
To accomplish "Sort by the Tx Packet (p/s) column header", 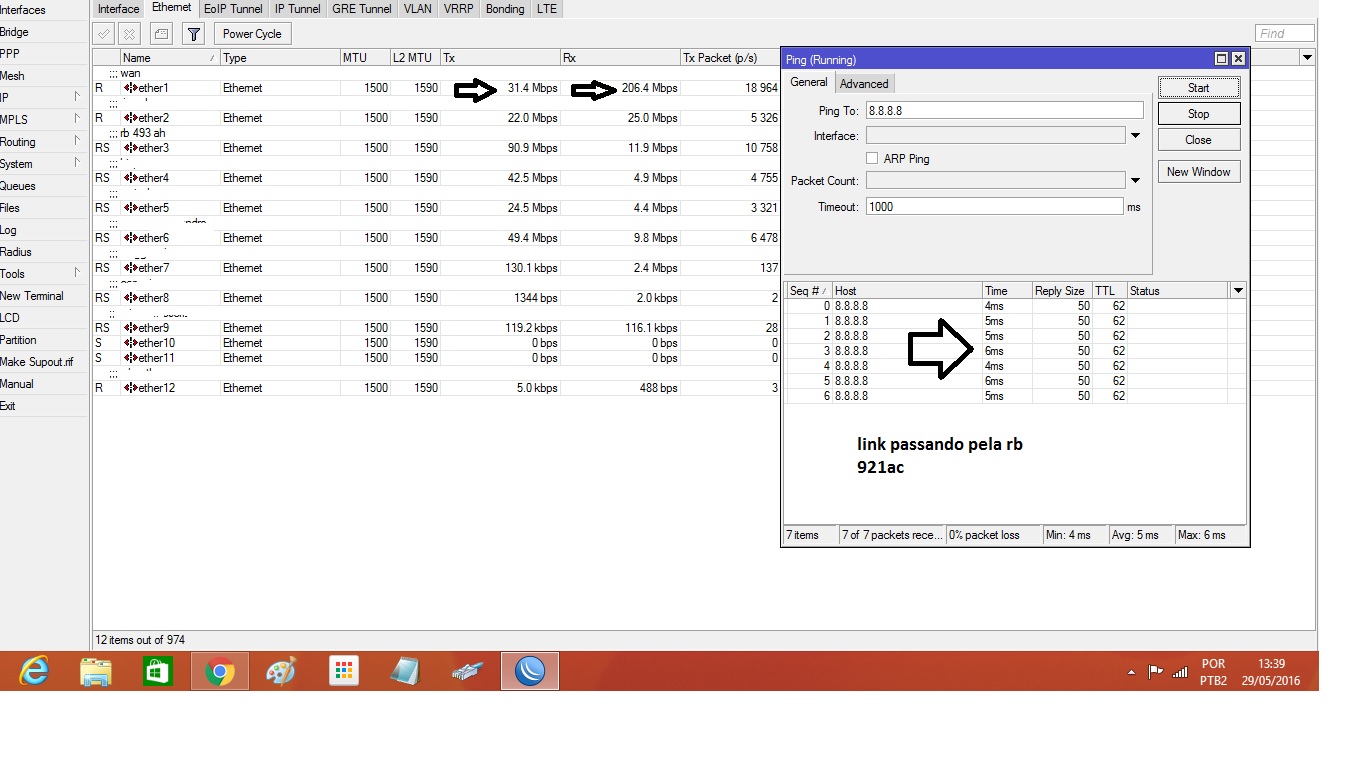I will tap(730, 58).
